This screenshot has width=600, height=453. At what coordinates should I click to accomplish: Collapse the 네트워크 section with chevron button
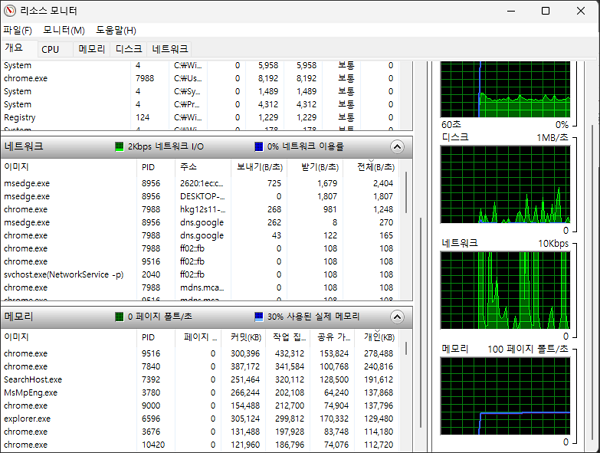click(397, 147)
